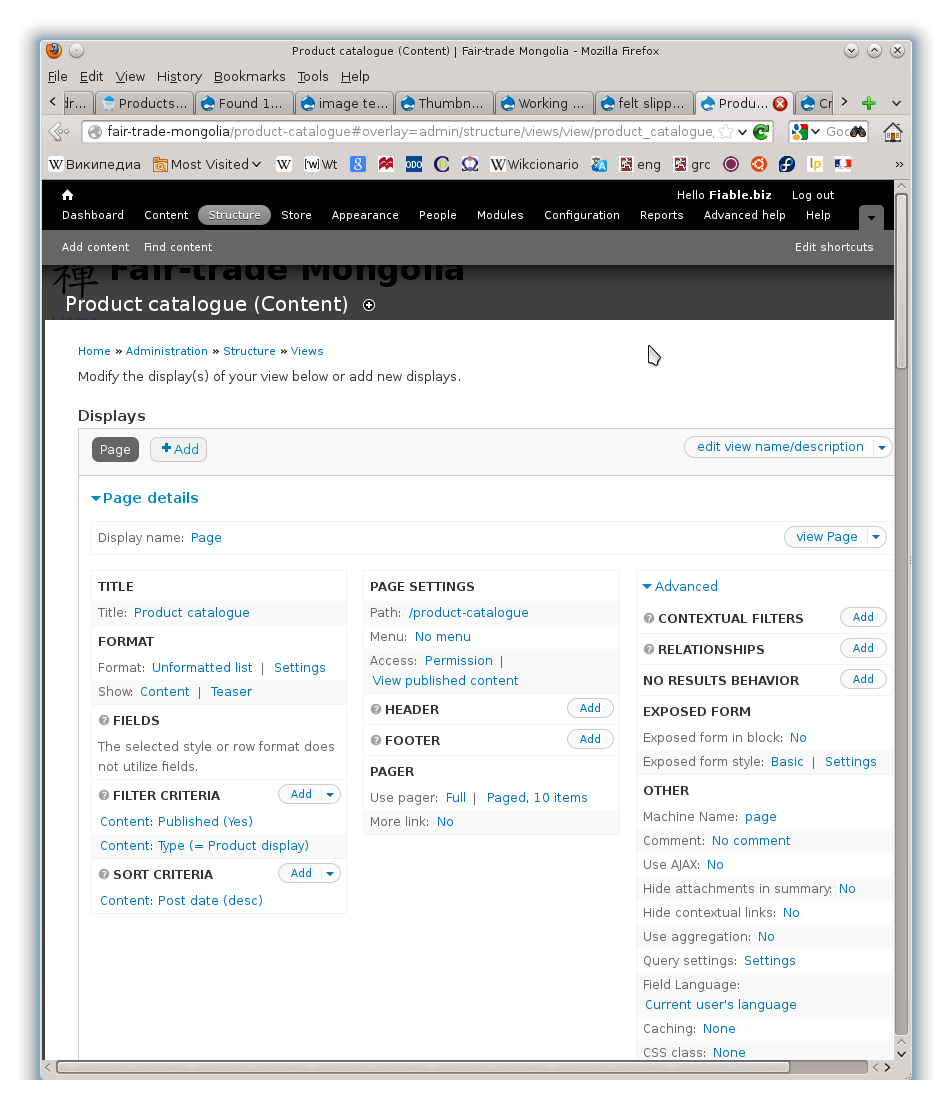Screen dimensions: 952x1120
Task: Open the Structure admin menu item
Action: click(x=234, y=214)
